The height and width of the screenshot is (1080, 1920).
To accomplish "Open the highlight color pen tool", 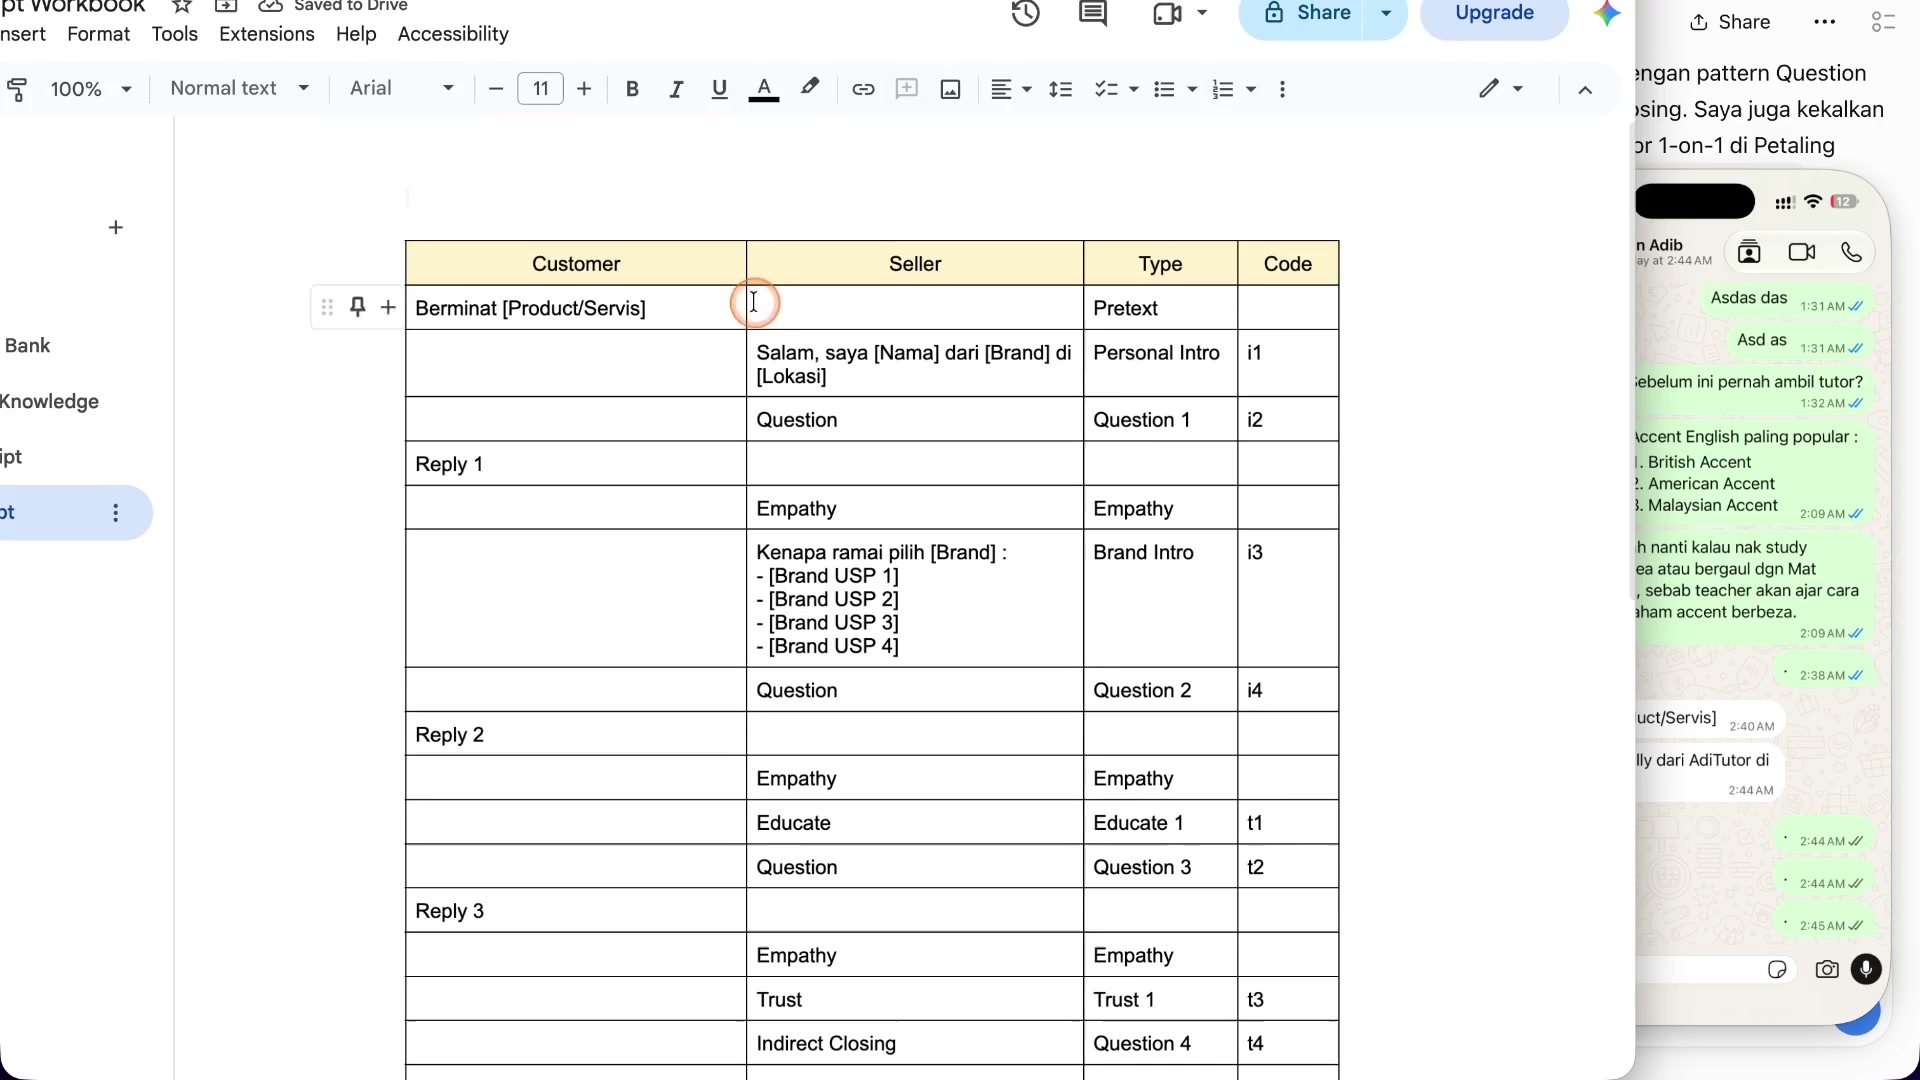I will click(810, 88).
